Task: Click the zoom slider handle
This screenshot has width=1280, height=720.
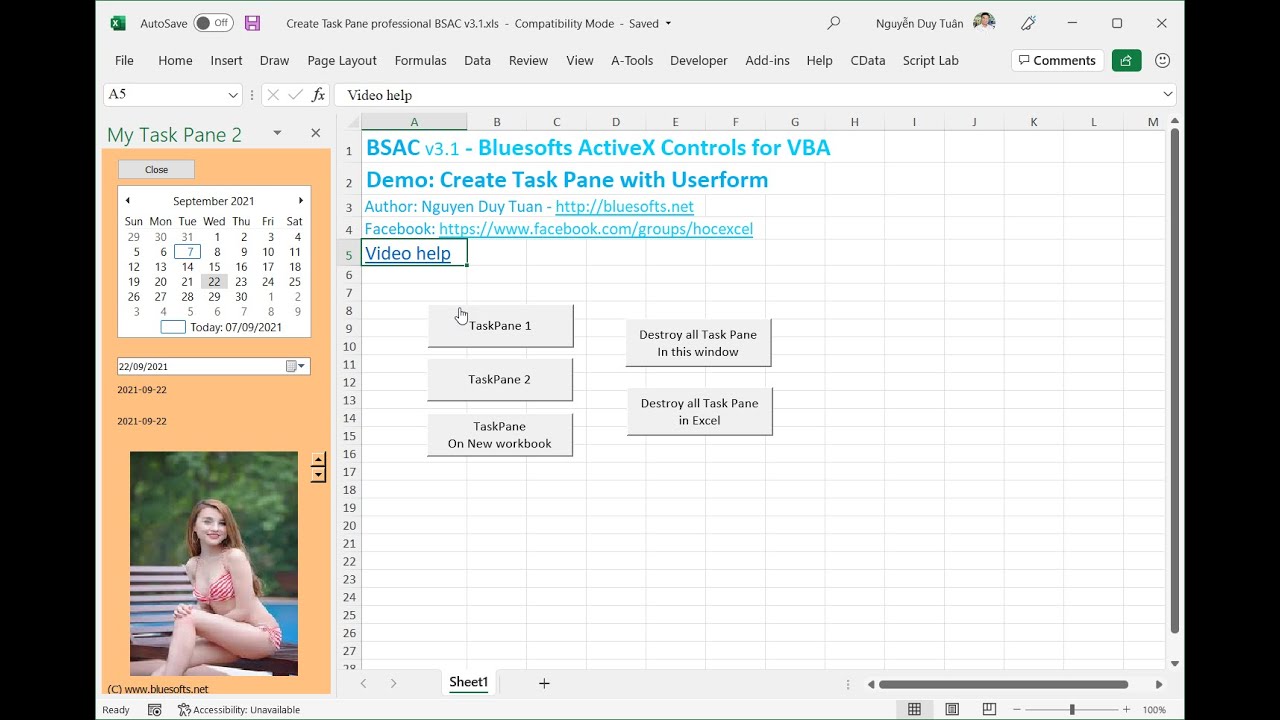Action: 1072,710
